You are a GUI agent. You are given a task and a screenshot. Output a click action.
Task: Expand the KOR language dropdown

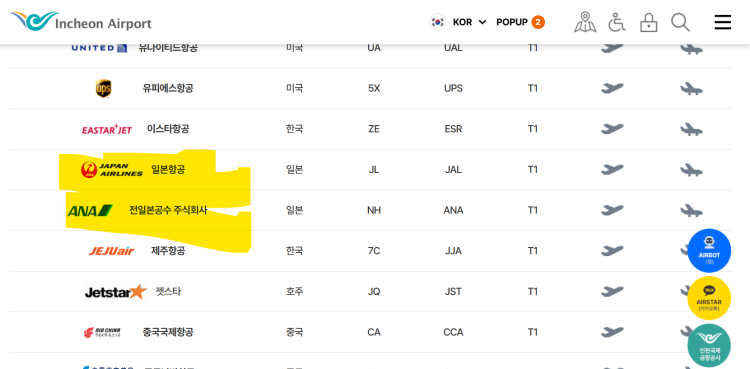pyautogui.click(x=469, y=22)
